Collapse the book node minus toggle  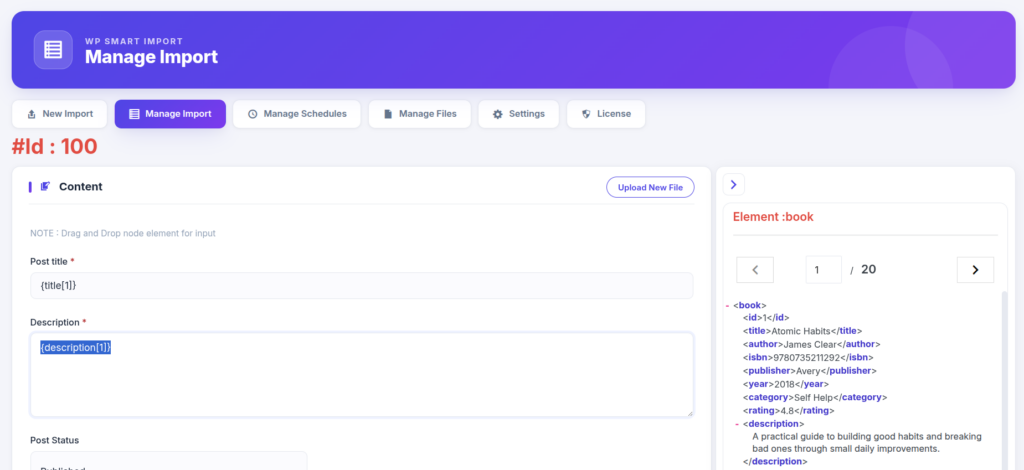pos(728,305)
